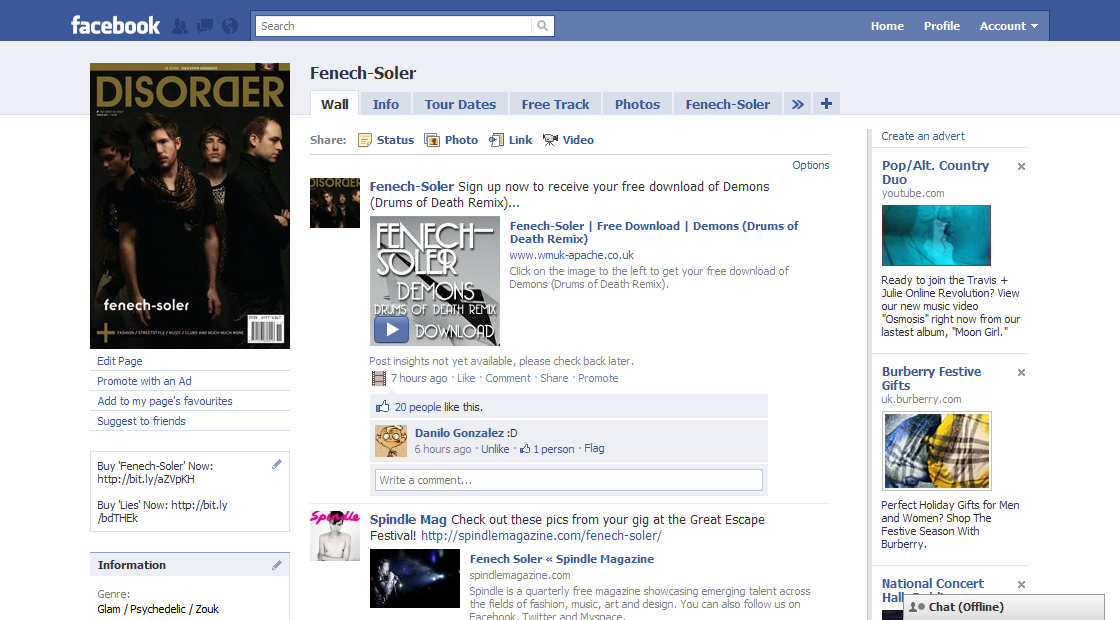Click Add to my page's favourites
This screenshot has width=1120, height=620.
(x=165, y=401)
